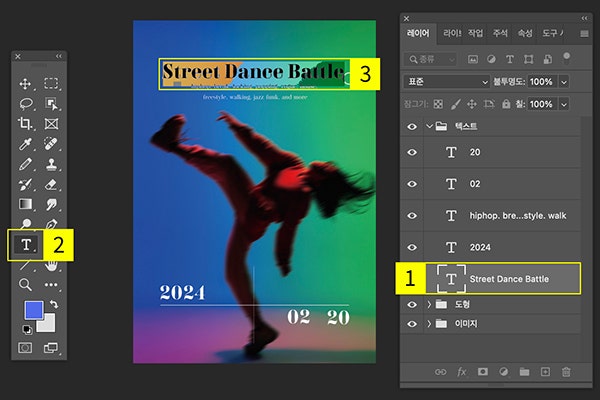Collapse the 텍스트 group
Screen dimensions: 600x400
429,126
